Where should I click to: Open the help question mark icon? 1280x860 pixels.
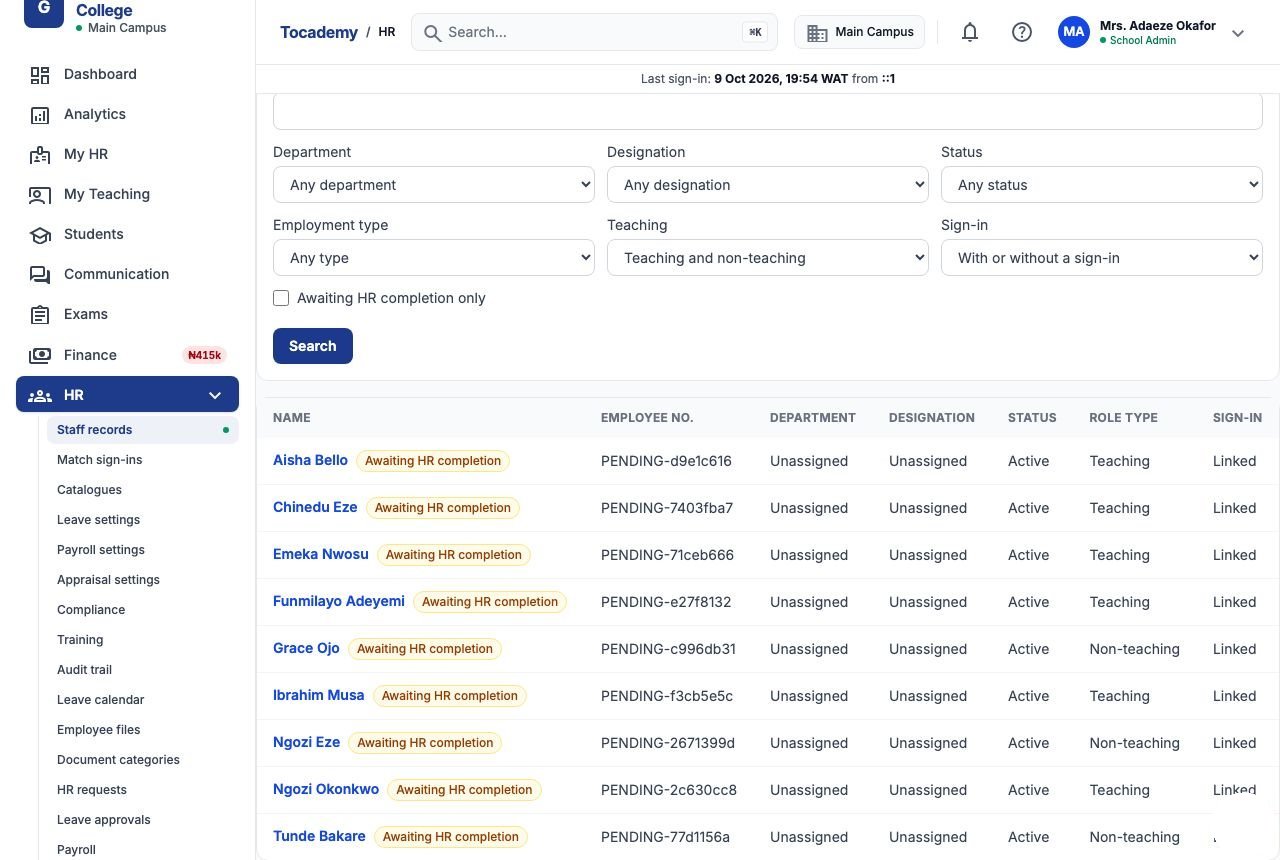point(1022,32)
